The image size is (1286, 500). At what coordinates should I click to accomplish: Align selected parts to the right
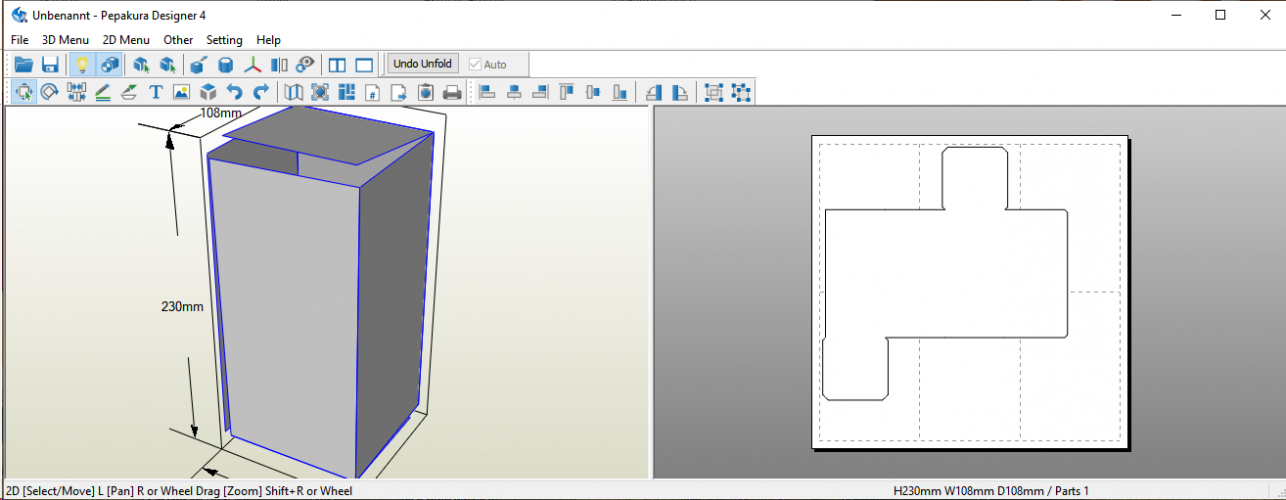click(x=541, y=92)
